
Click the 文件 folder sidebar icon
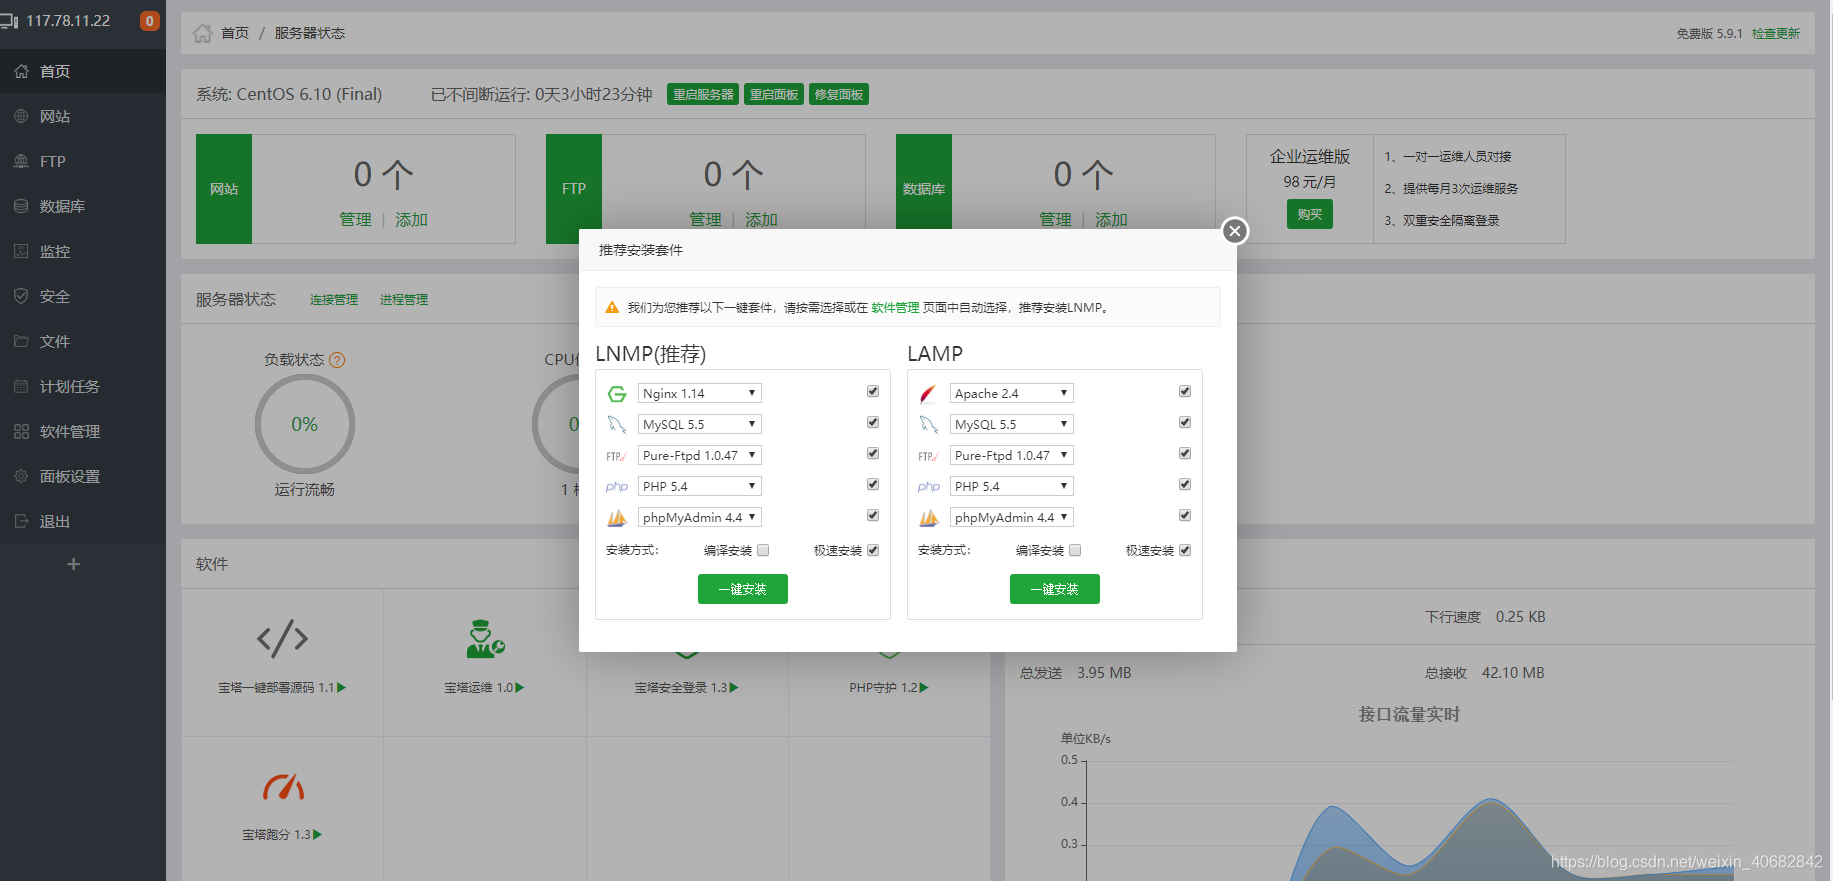21,341
